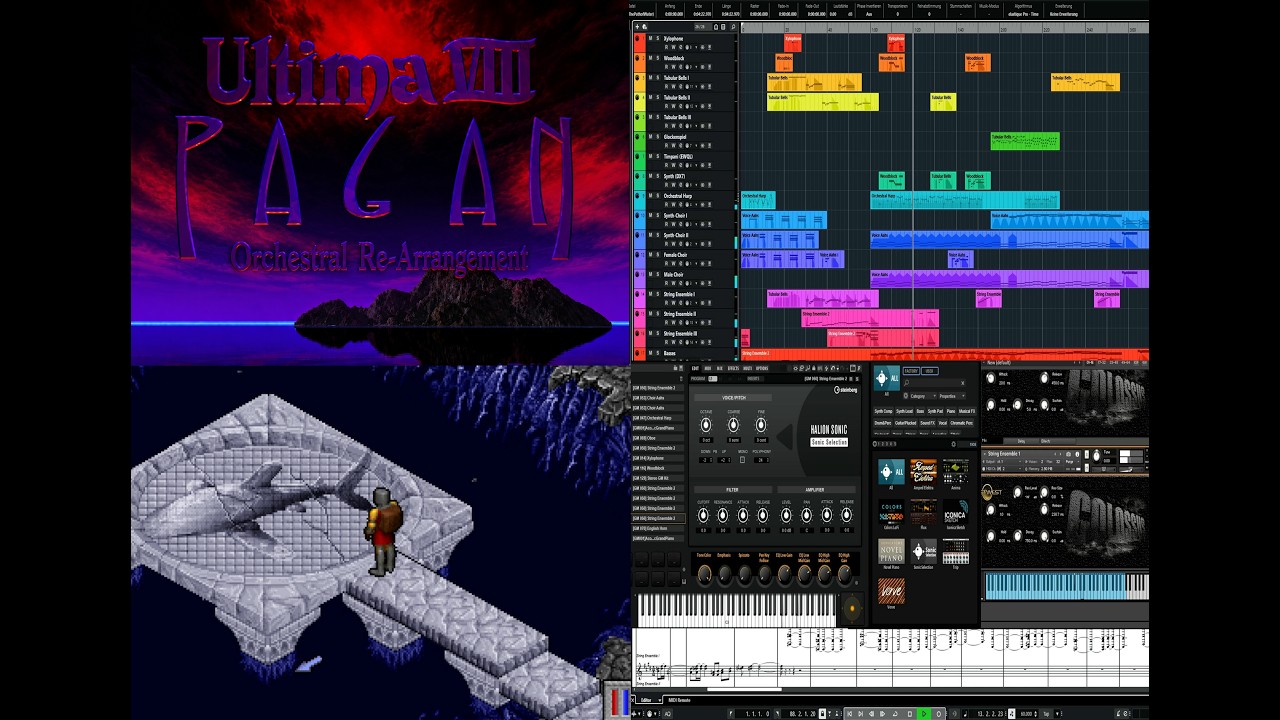1280x720 pixels.
Task: Filter by Piano category
Action: [x=951, y=411]
